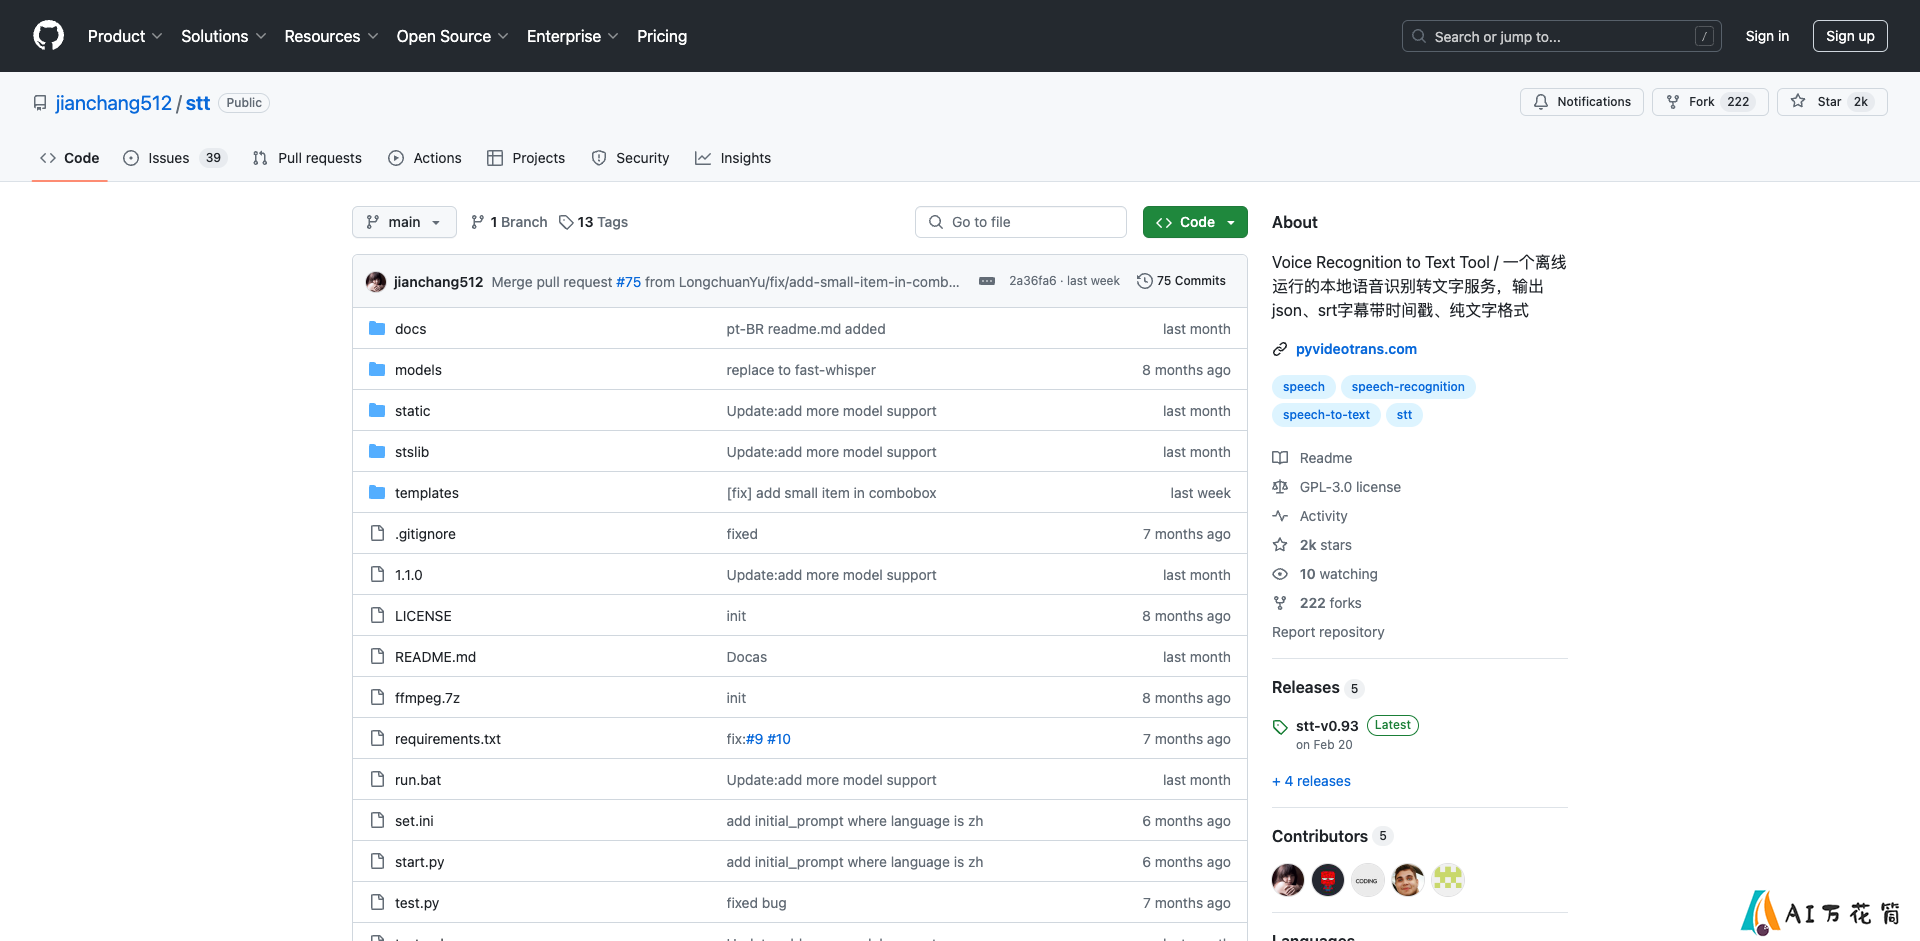Open the first contributor avatar
This screenshot has width=1920, height=941.
point(1288,880)
